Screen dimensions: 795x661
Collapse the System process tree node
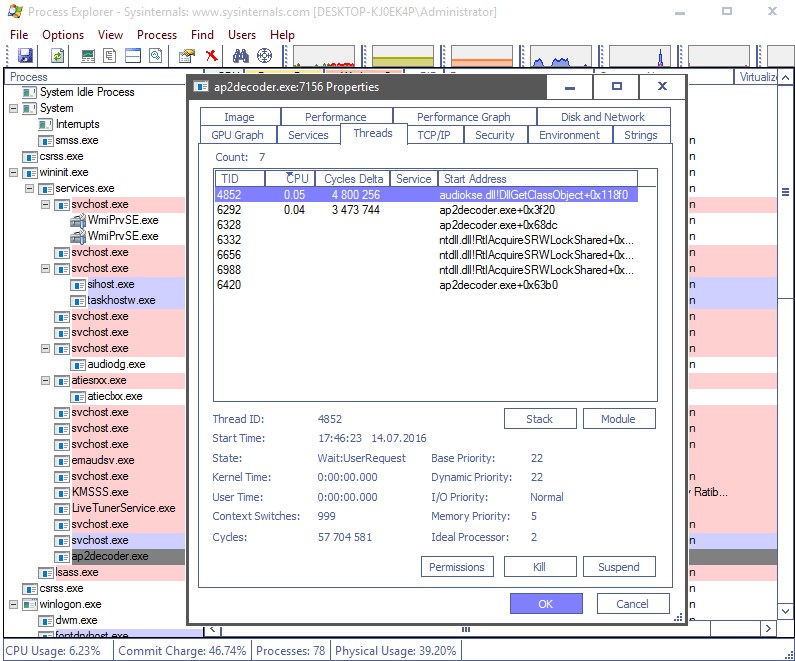point(14,108)
